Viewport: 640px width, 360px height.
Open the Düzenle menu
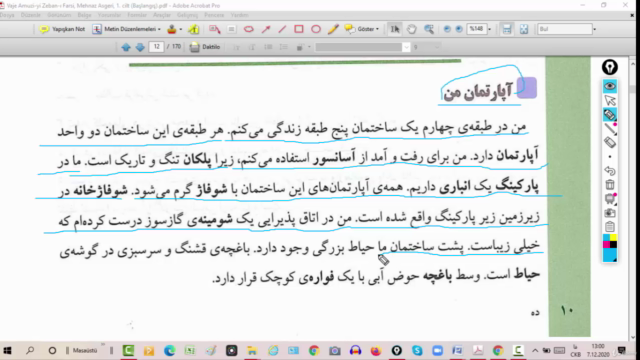31,15
